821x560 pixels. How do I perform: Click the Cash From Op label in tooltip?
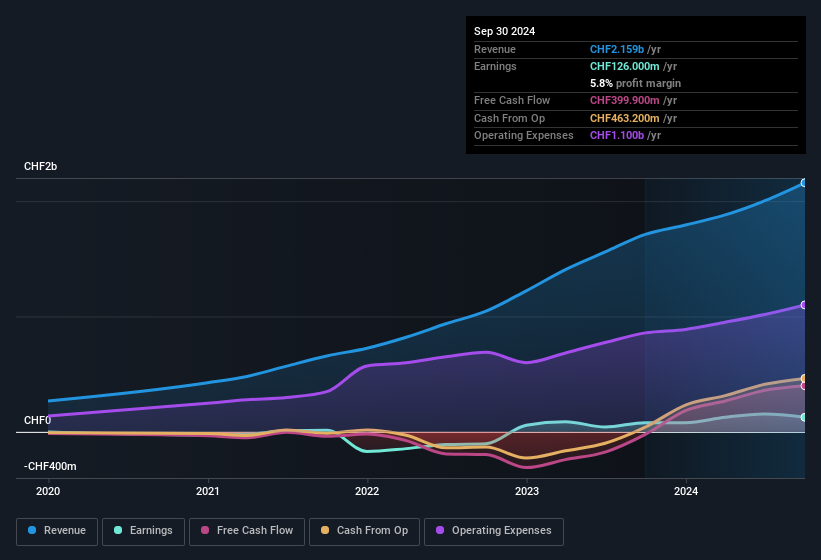509,118
